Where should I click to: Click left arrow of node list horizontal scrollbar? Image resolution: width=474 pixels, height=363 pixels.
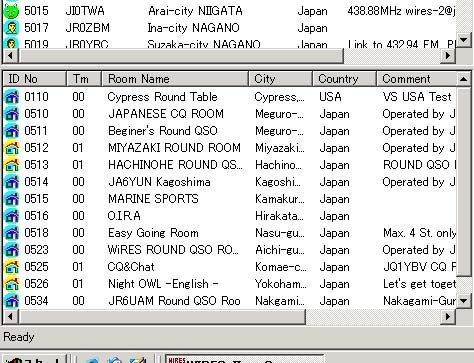click(x=10, y=56)
